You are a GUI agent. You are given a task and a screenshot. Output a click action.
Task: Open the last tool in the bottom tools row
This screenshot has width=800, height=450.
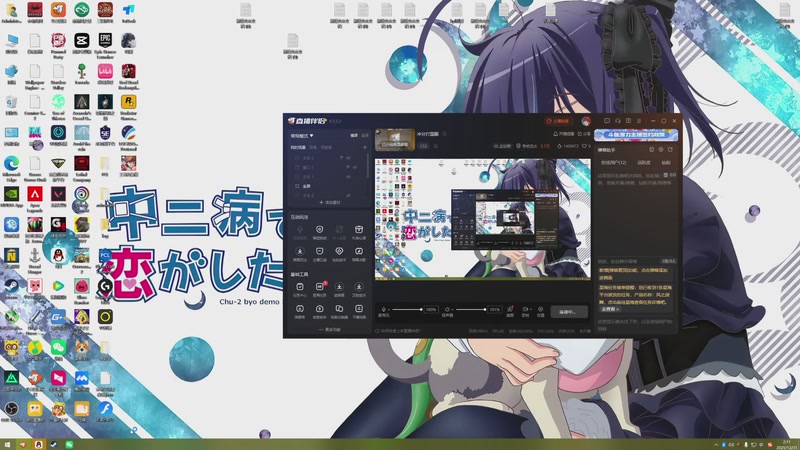tap(359, 309)
